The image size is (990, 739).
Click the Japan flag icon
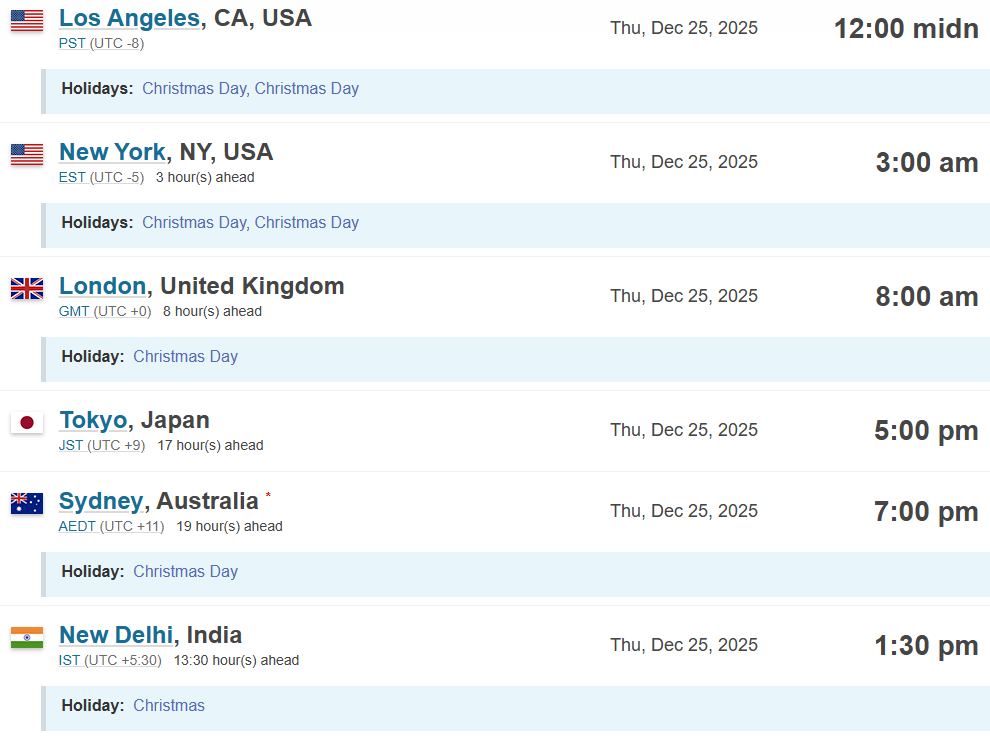click(27, 422)
